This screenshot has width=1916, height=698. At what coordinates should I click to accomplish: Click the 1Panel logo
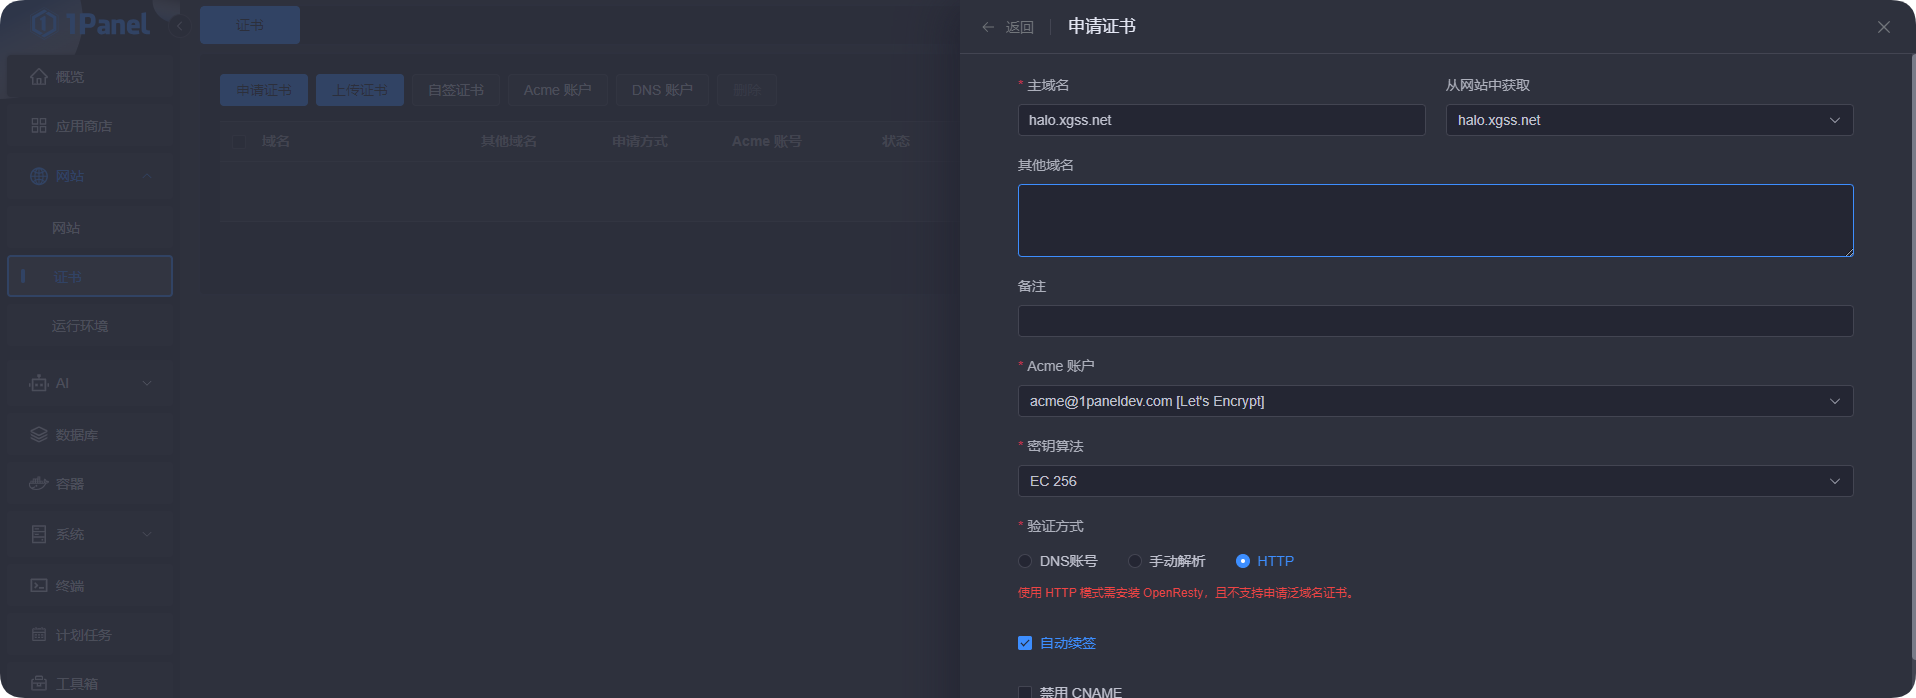pyautogui.click(x=90, y=24)
